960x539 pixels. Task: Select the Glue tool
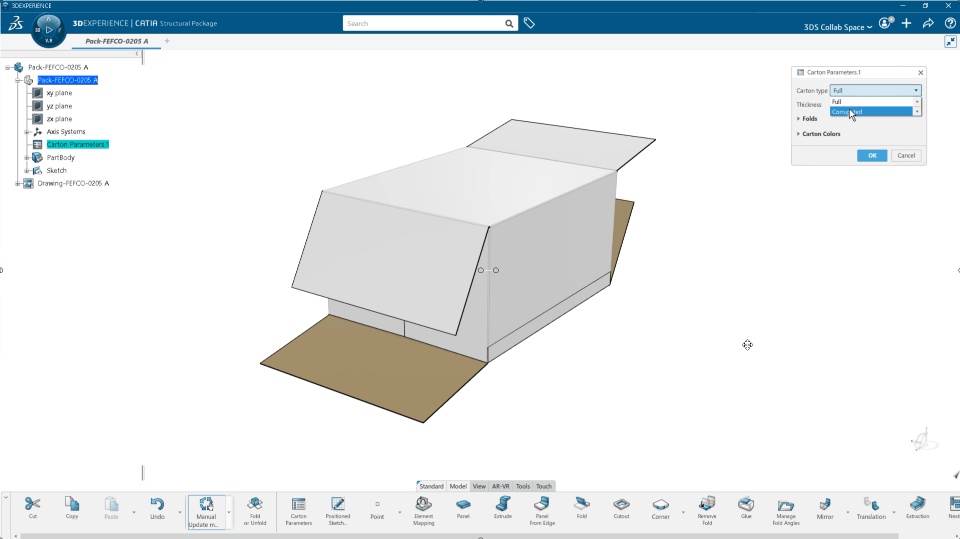coord(746,508)
